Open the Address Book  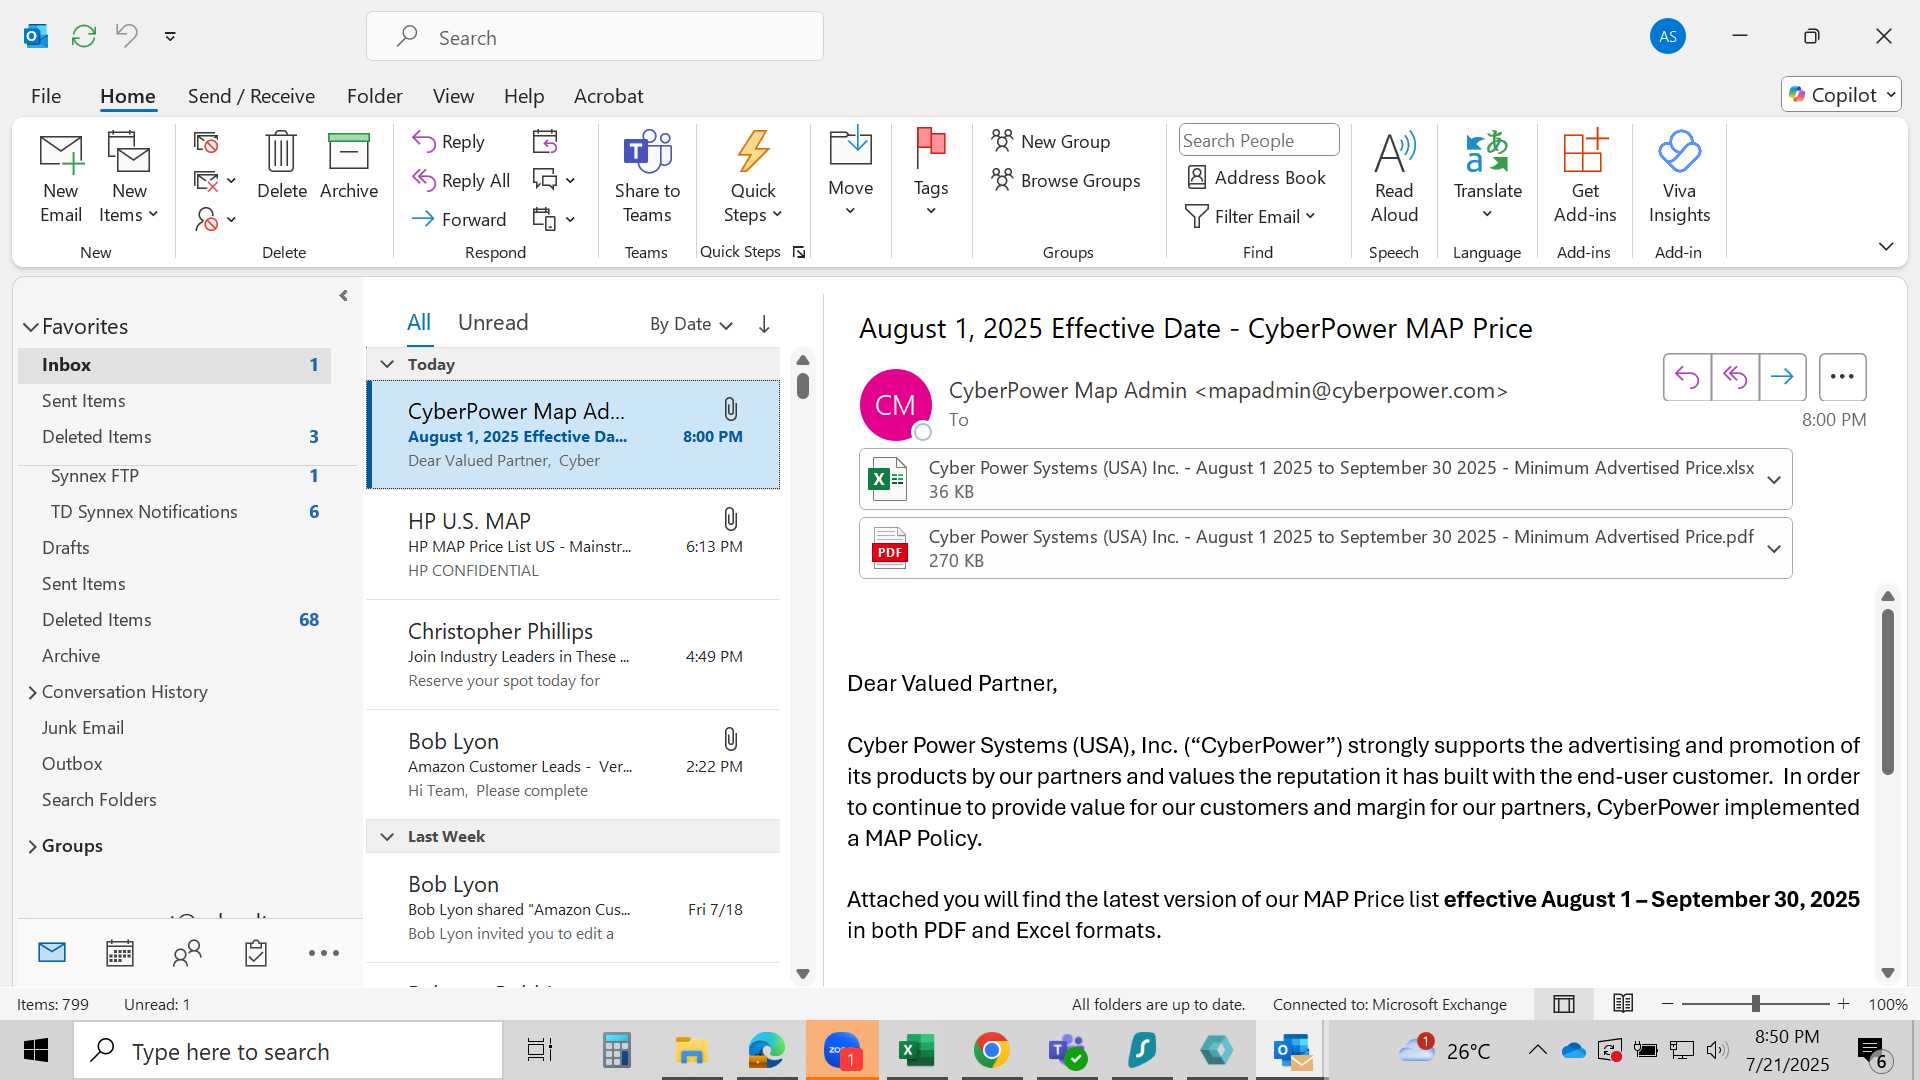point(1256,177)
